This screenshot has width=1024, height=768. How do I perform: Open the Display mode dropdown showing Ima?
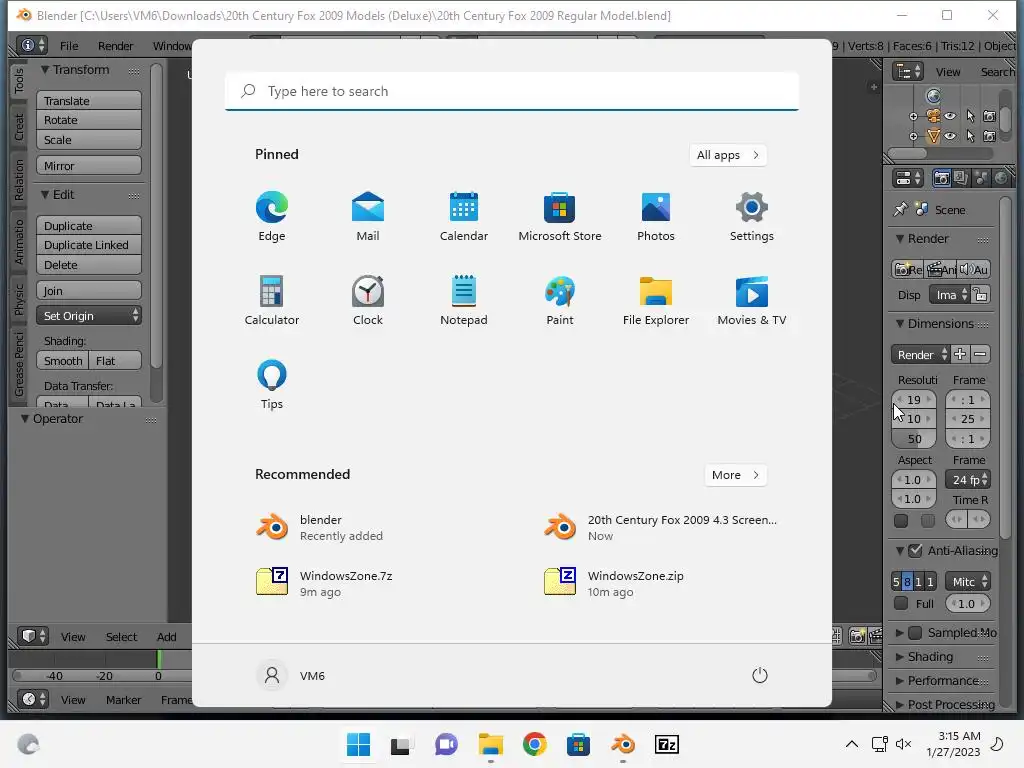[x=950, y=295]
